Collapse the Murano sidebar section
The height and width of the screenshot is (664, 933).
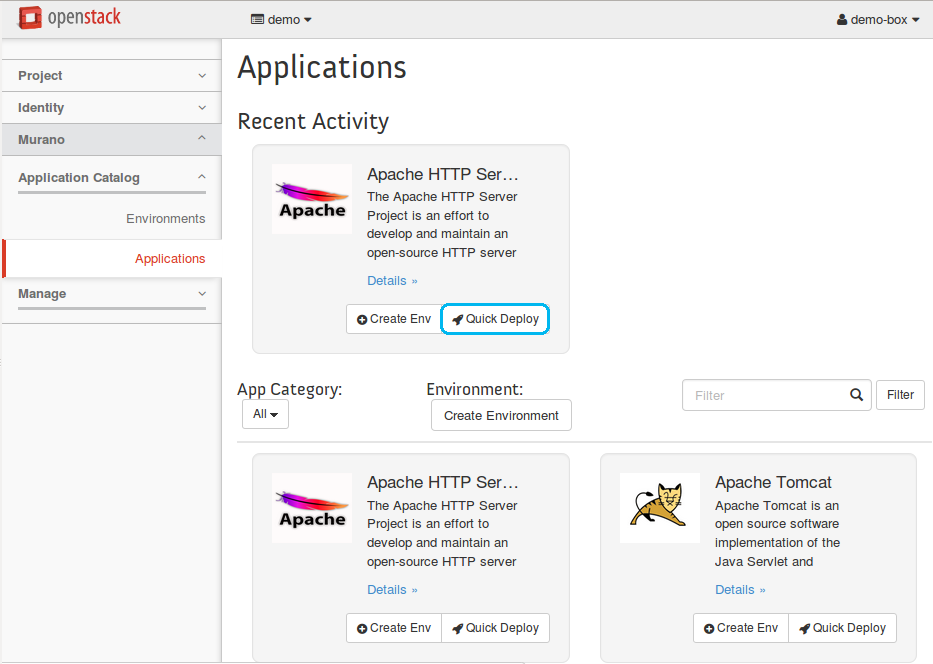[111, 140]
